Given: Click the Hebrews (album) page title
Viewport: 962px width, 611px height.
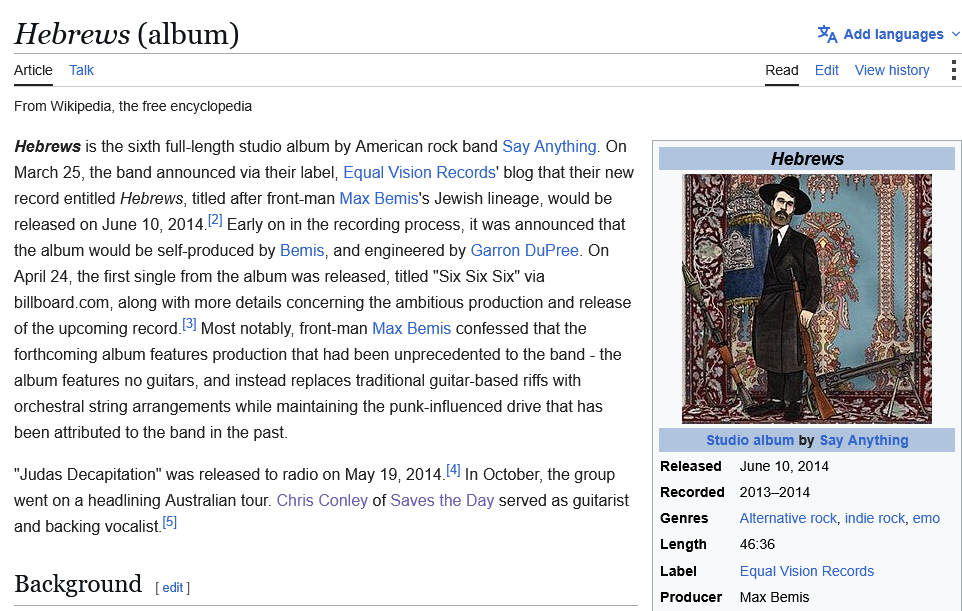Looking at the screenshot, I should pyautogui.click(x=126, y=34).
